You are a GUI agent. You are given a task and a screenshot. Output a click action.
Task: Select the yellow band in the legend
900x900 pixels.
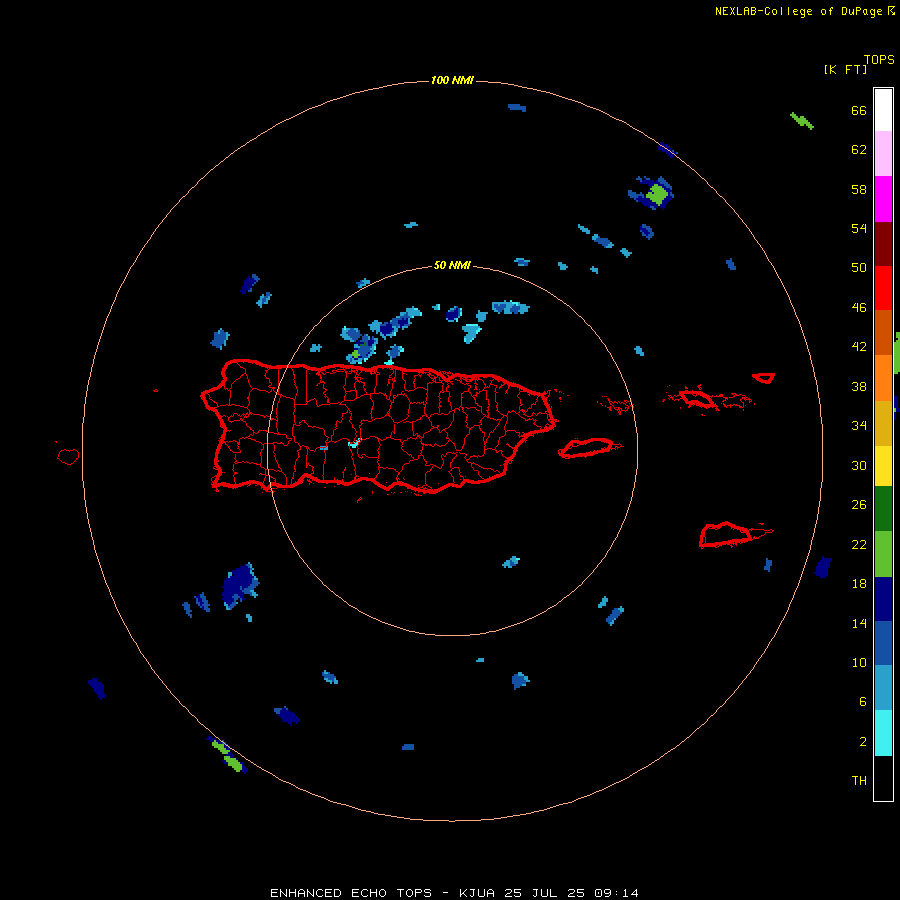(x=883, y=466)
